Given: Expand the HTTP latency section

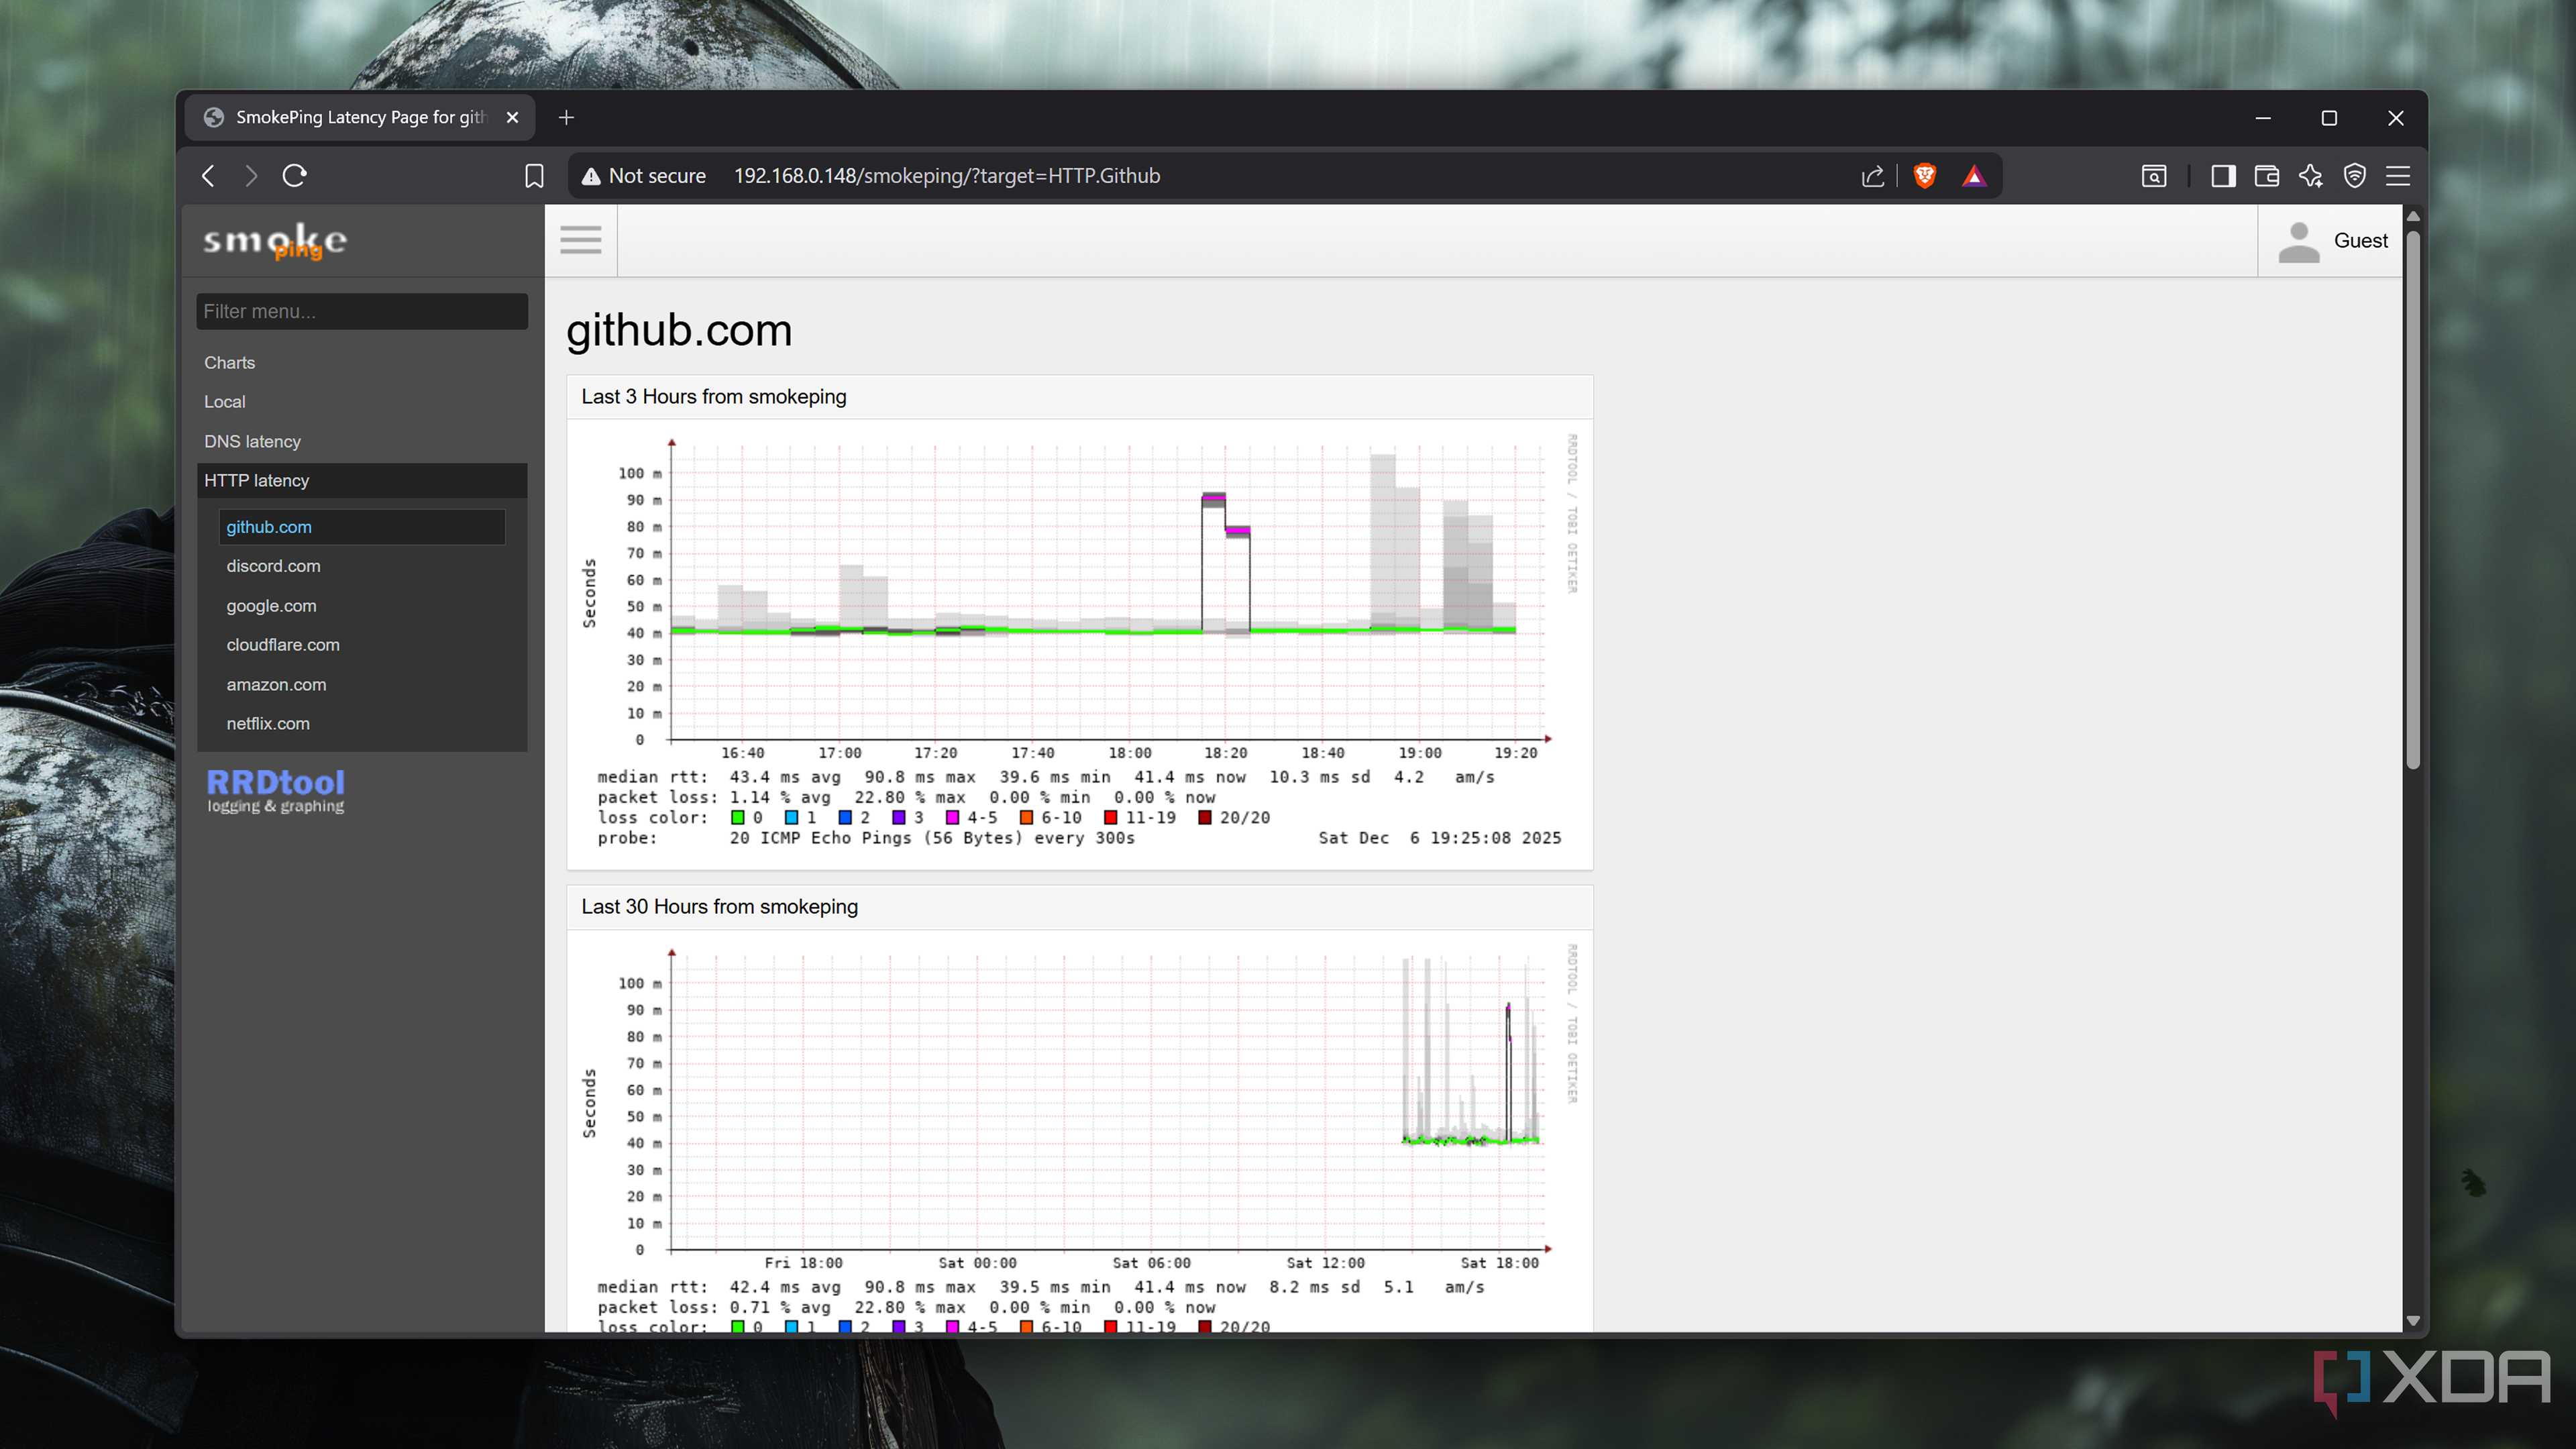Looking at the screenshot, I should 256,480.
